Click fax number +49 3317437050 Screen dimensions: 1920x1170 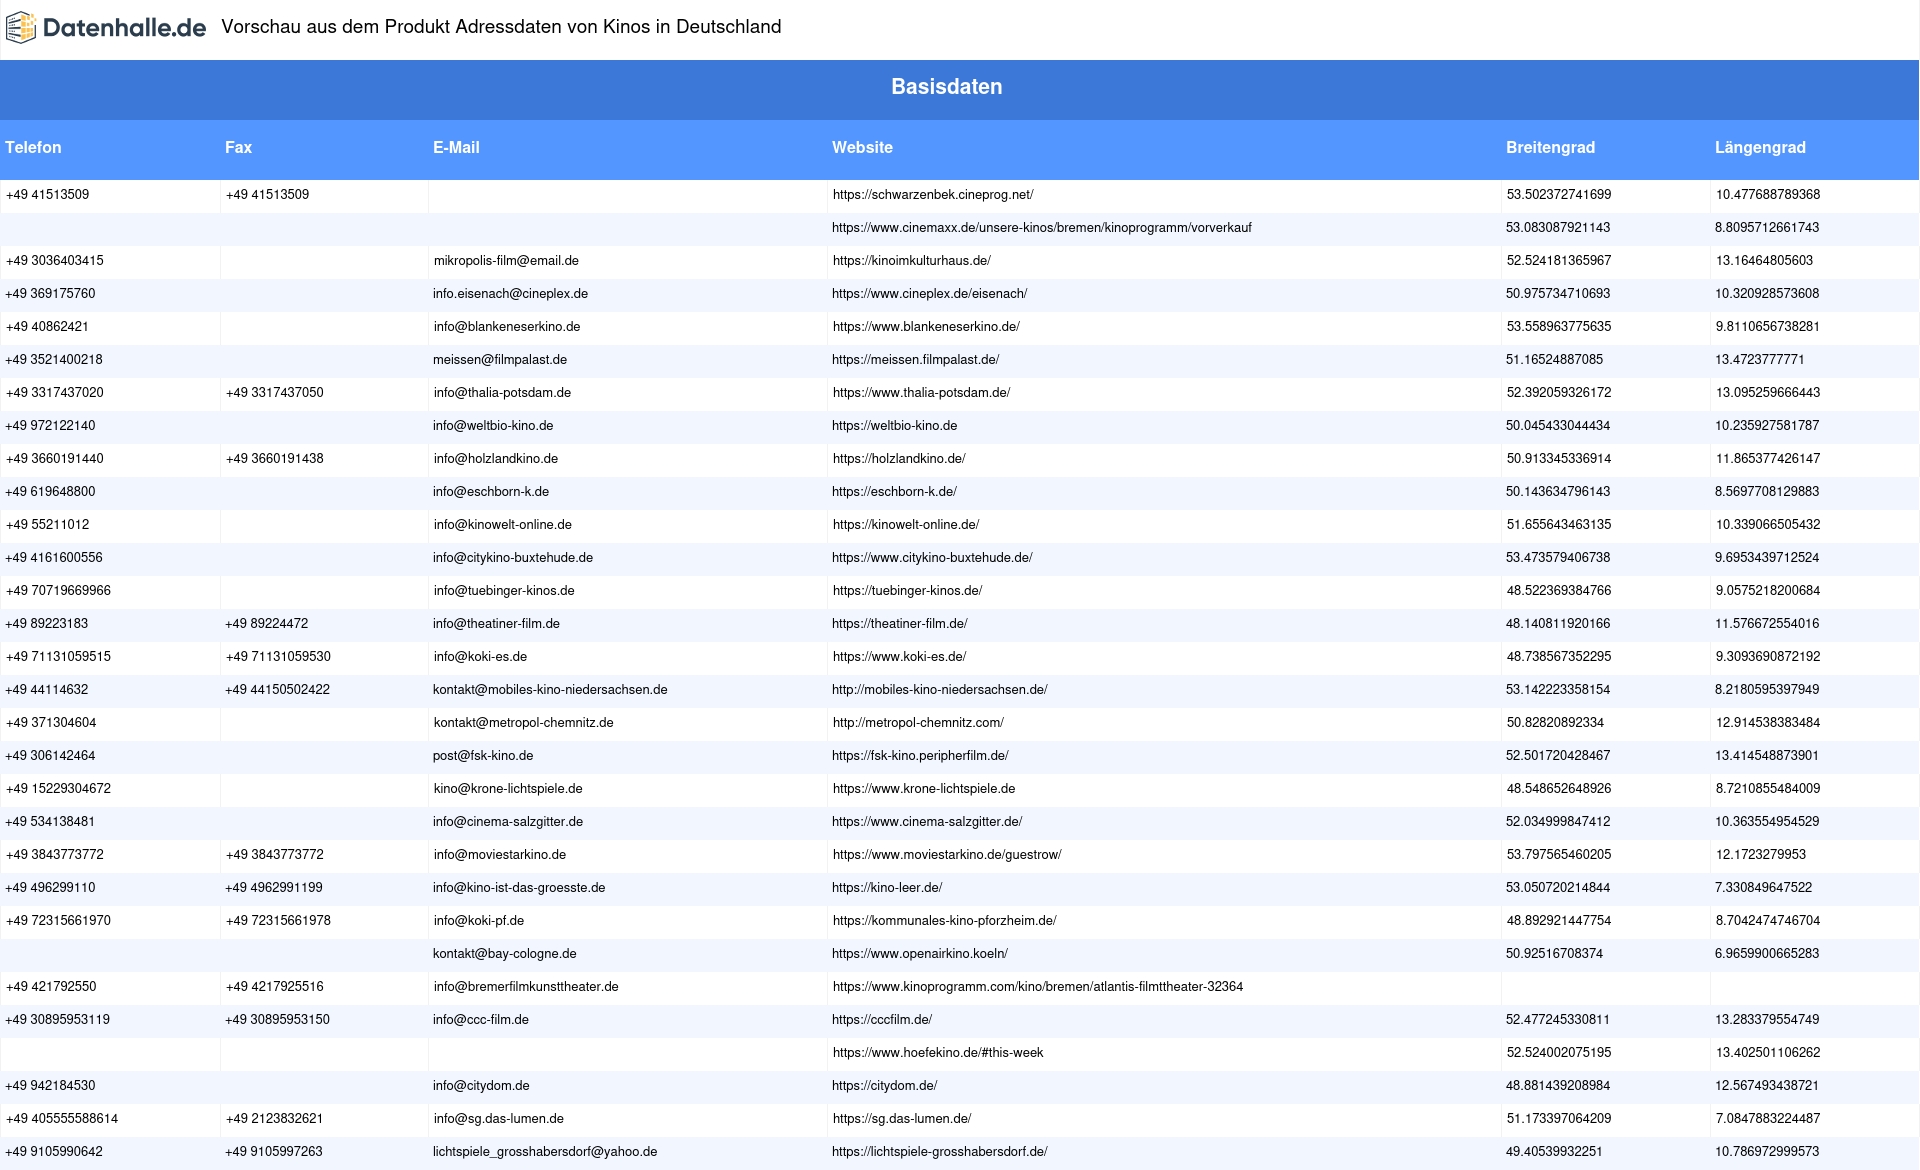point(275,393)
